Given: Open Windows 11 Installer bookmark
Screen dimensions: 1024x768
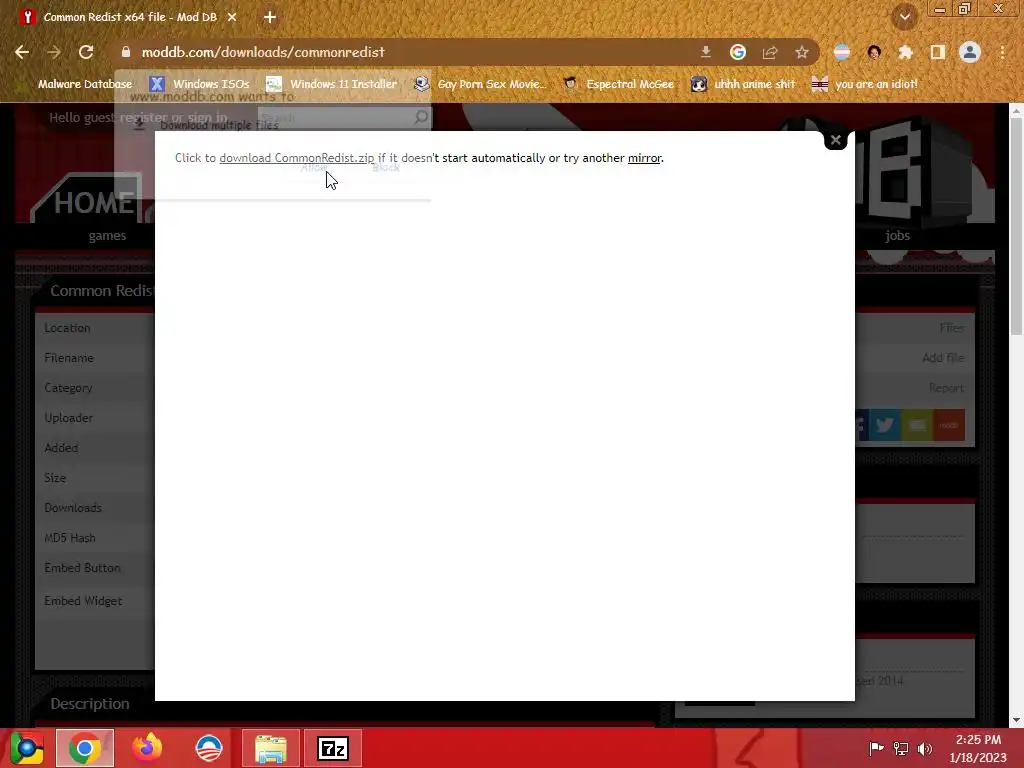Looking at the screenshot, I should (x=332, y=84).
